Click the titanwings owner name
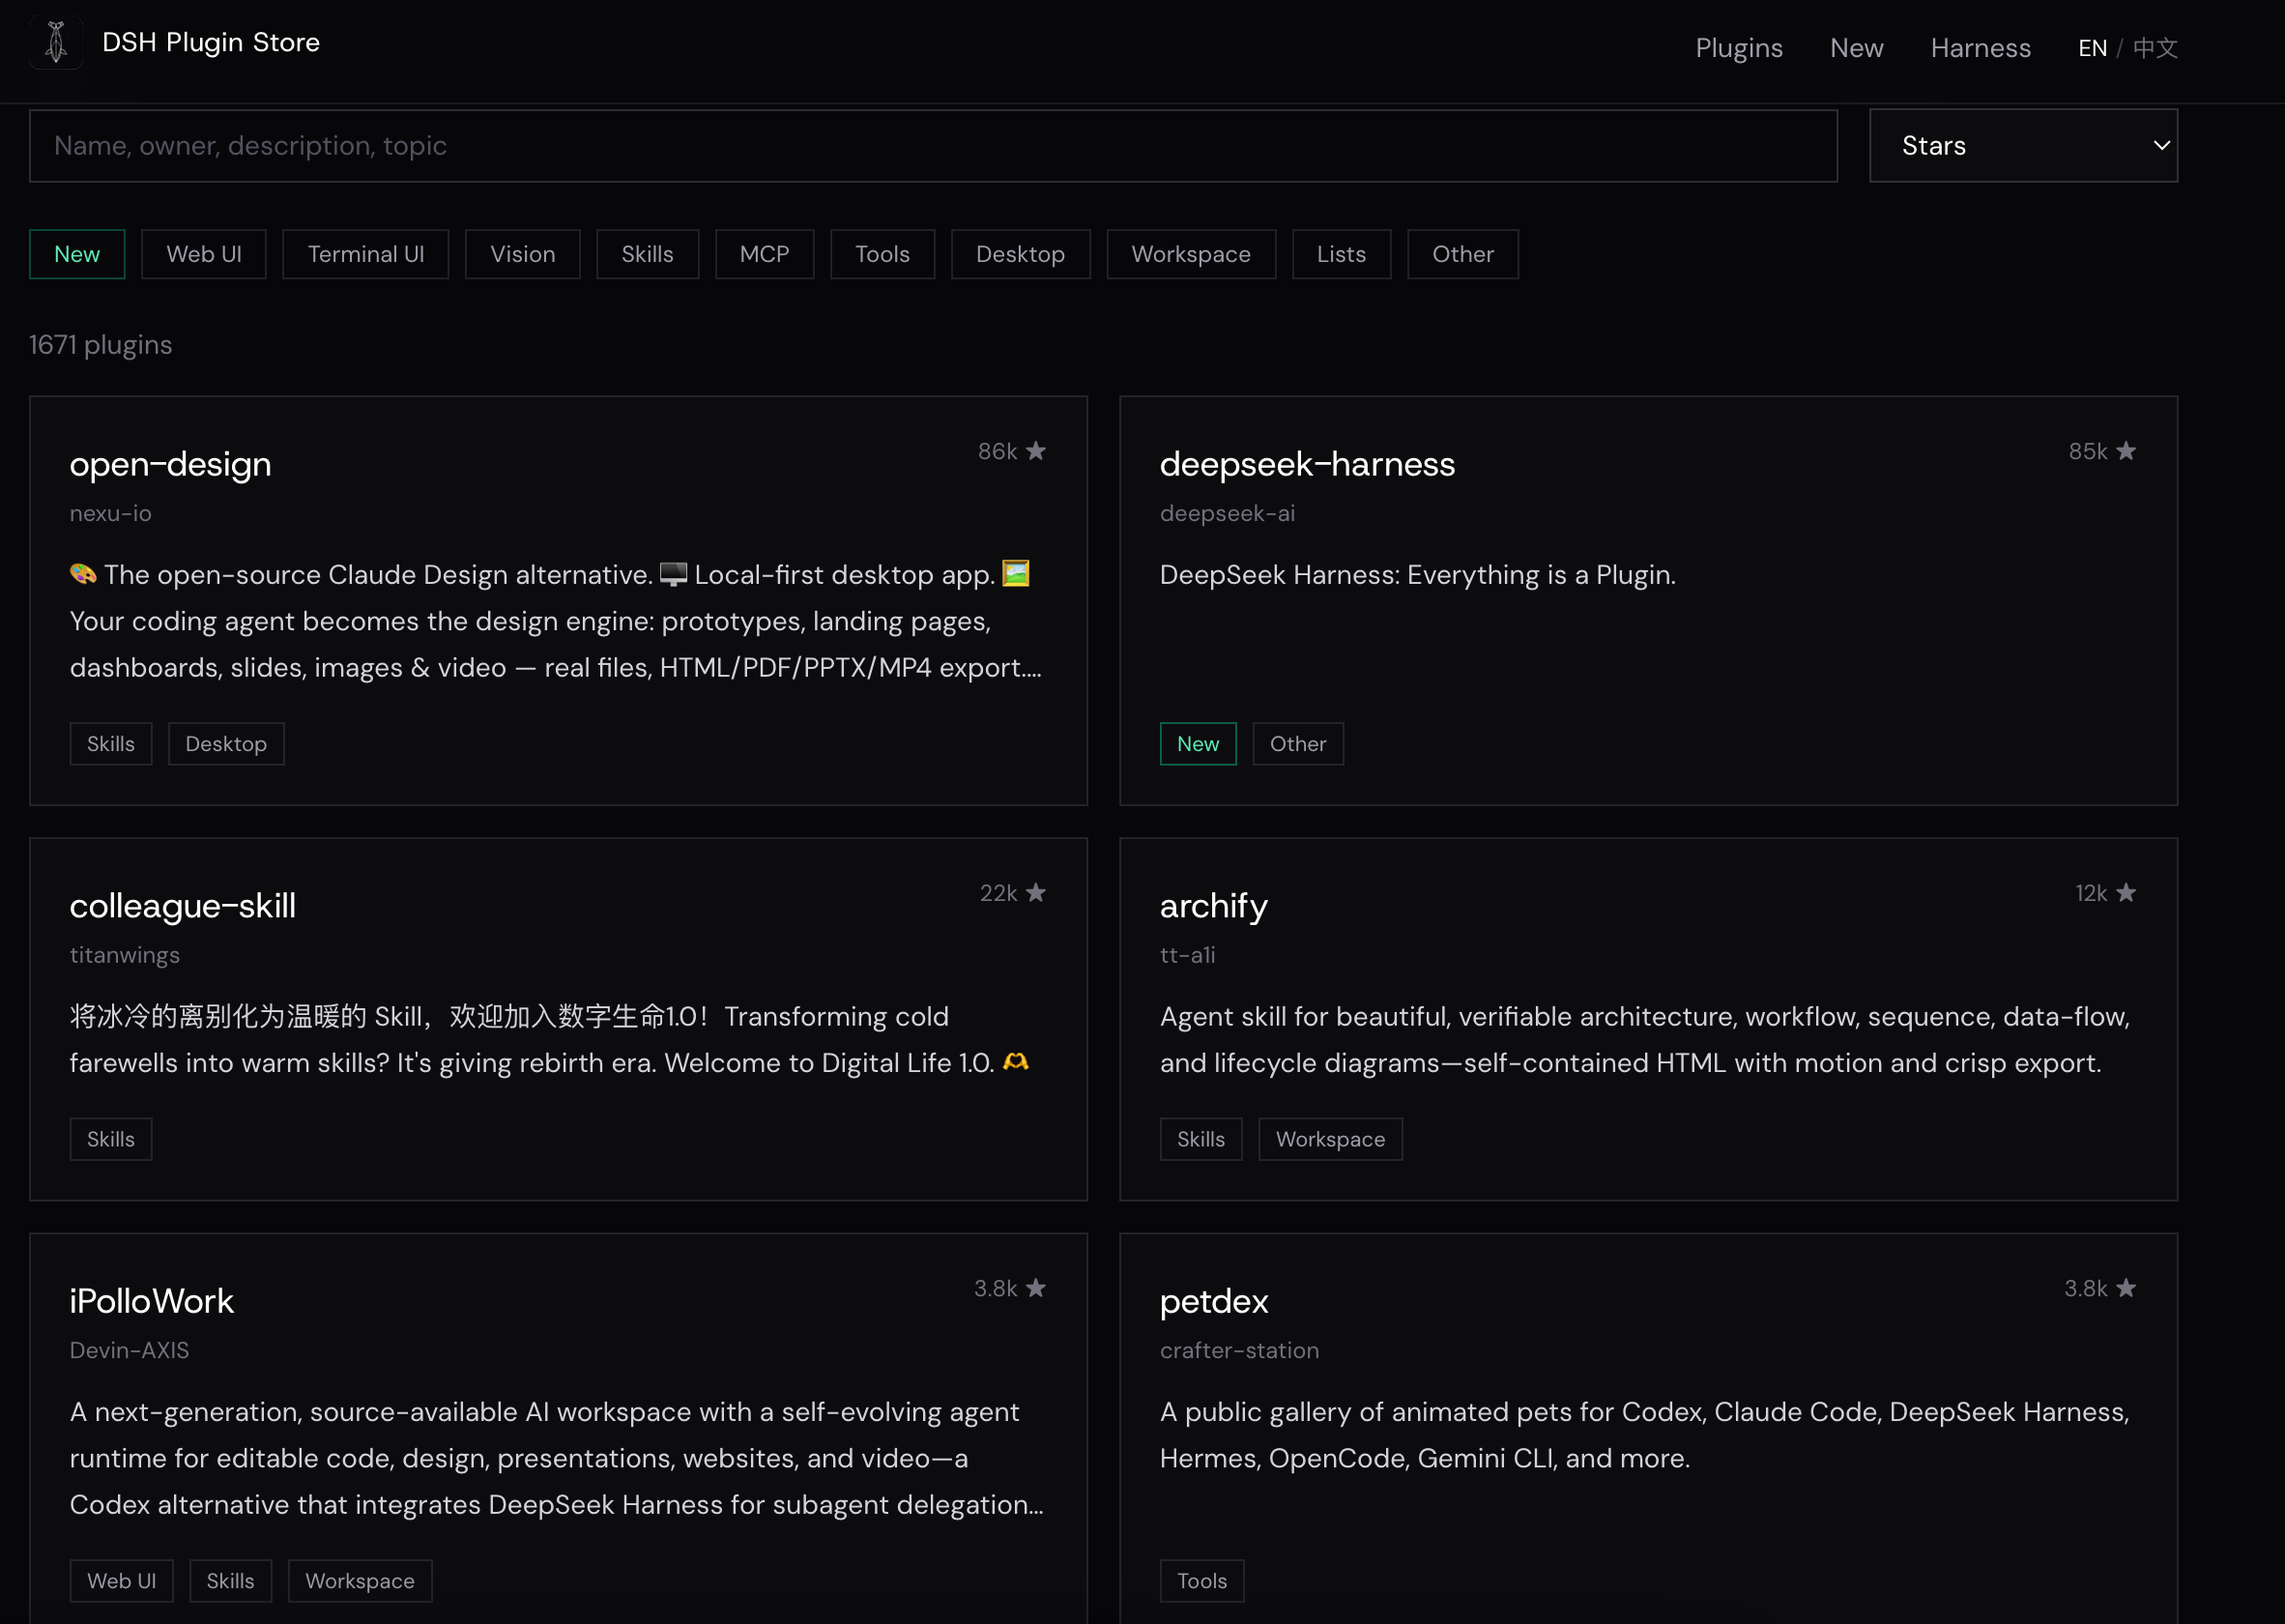Image resolution: width=2285 pixels, height=1624 pixels. [124, 955]
